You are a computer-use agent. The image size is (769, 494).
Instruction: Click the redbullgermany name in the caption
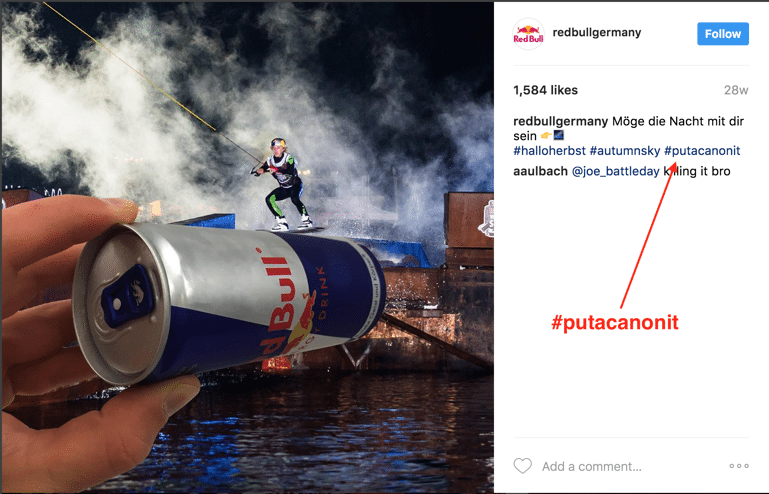[561, 121]
